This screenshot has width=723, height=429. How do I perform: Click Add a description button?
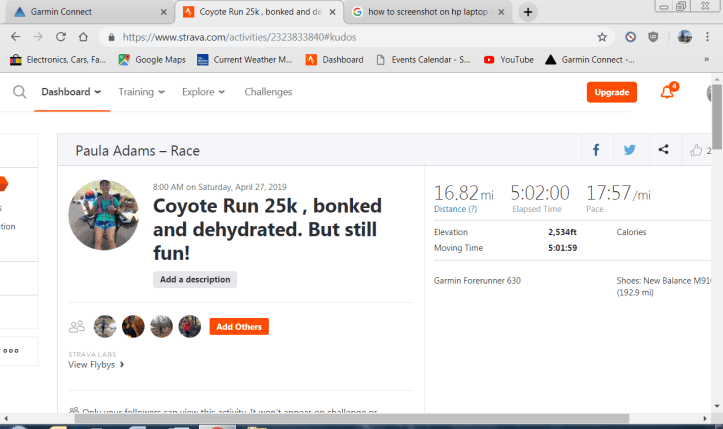(x=195, y=280)
